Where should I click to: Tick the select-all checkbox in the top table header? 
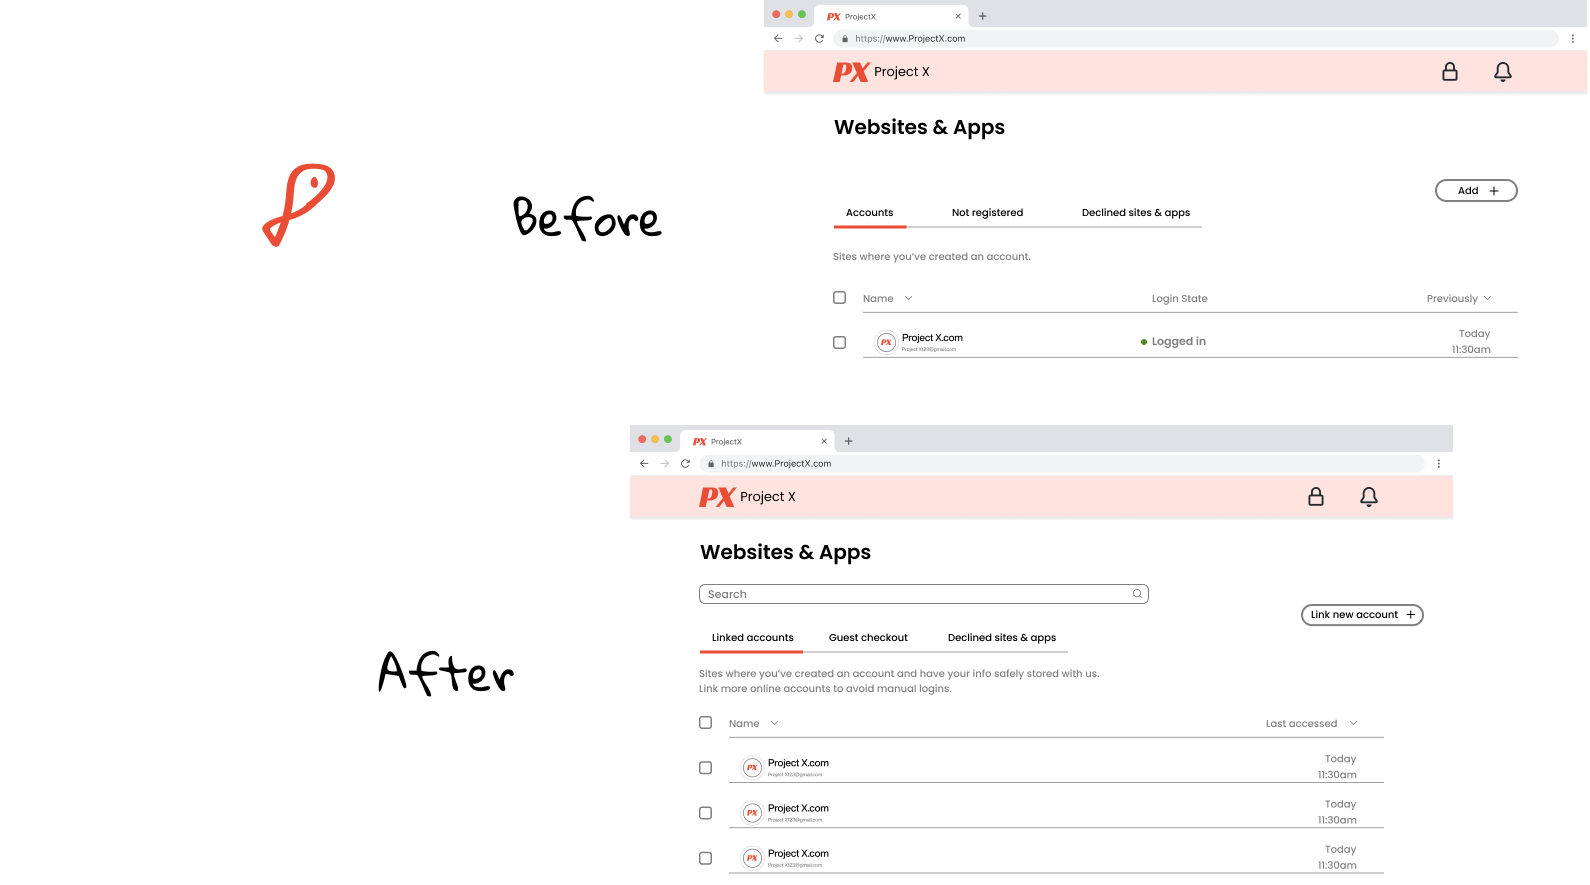[x=839, y=298]
